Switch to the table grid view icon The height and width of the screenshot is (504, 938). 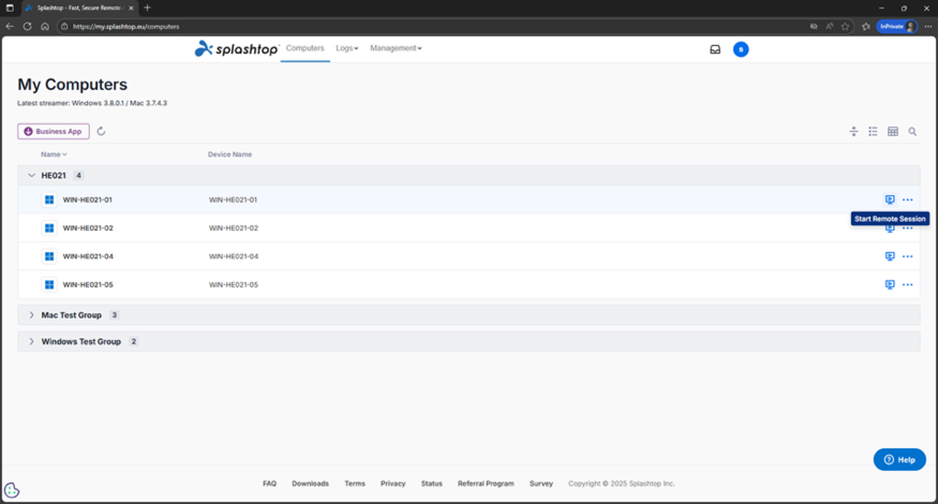[893, 131]
